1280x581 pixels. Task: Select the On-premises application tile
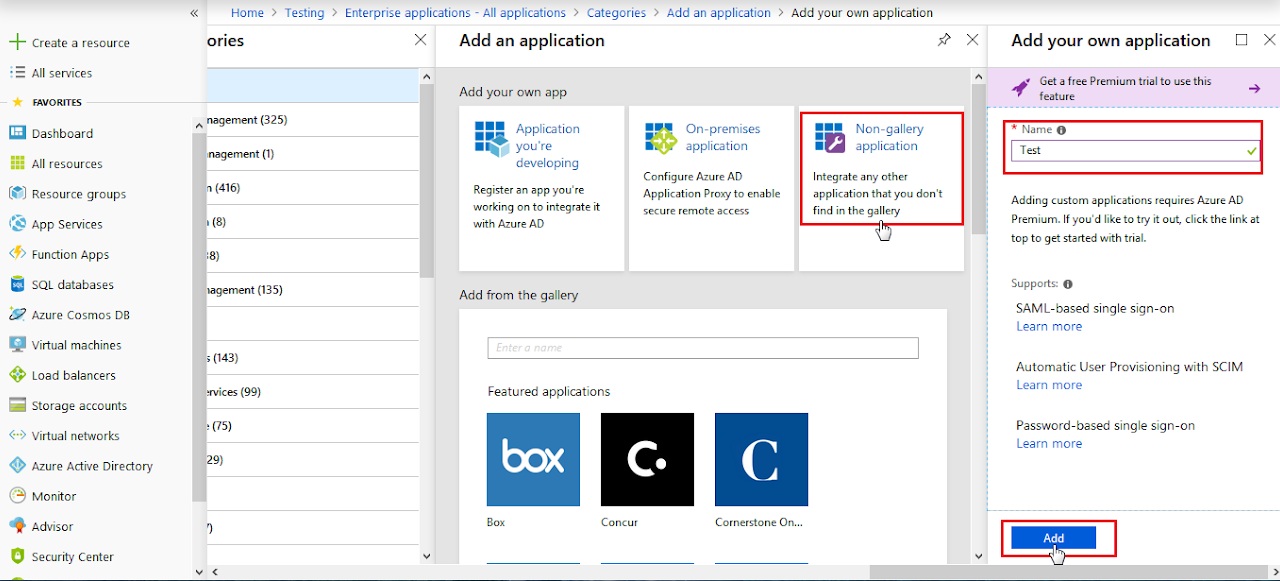point(712,189)
